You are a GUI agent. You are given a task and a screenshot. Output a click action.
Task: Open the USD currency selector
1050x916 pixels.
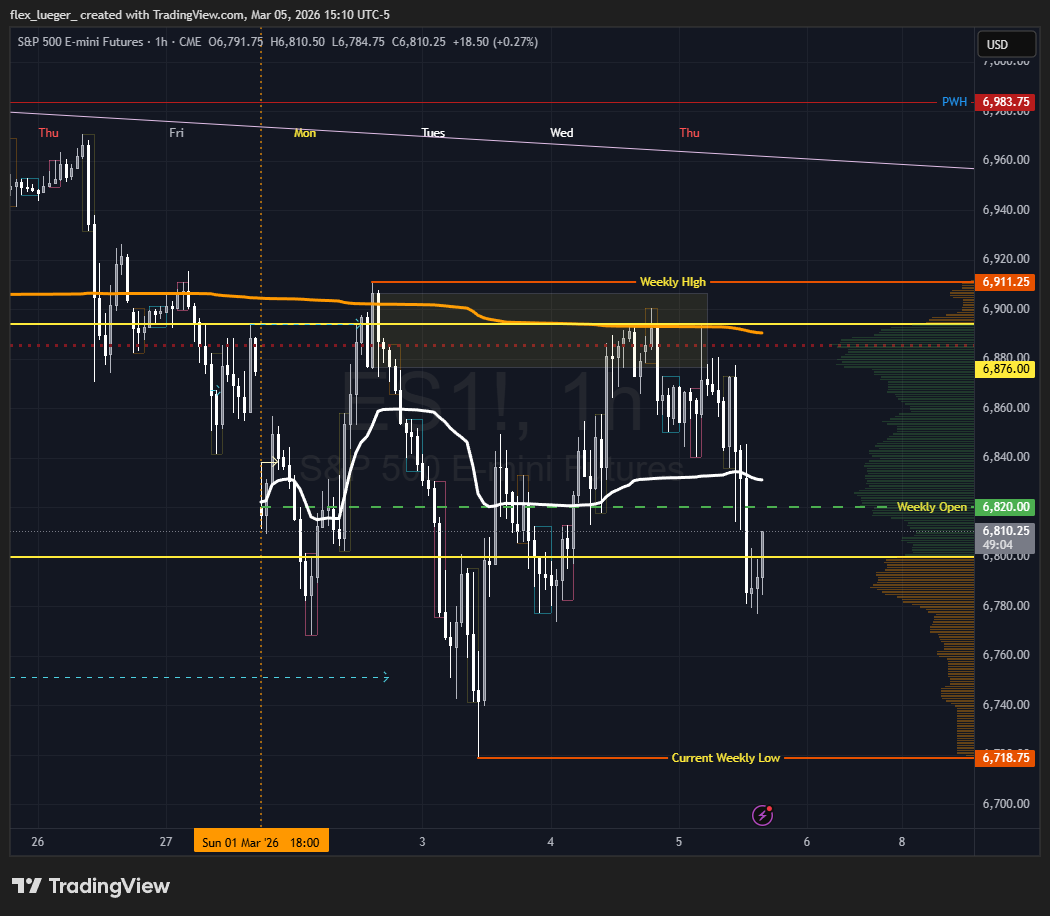997,45
